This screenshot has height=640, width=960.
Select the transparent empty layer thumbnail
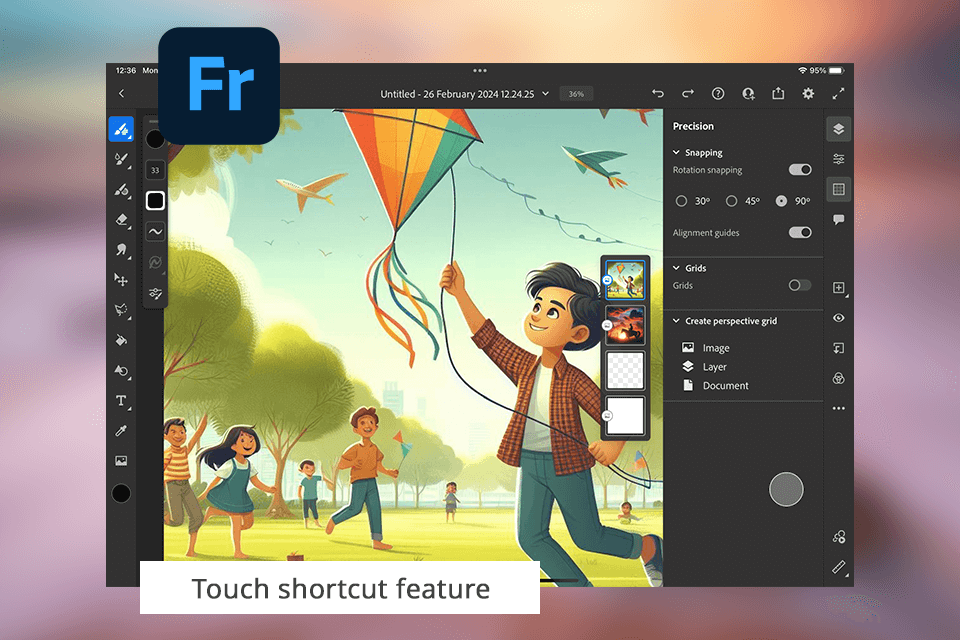point(624,370)
